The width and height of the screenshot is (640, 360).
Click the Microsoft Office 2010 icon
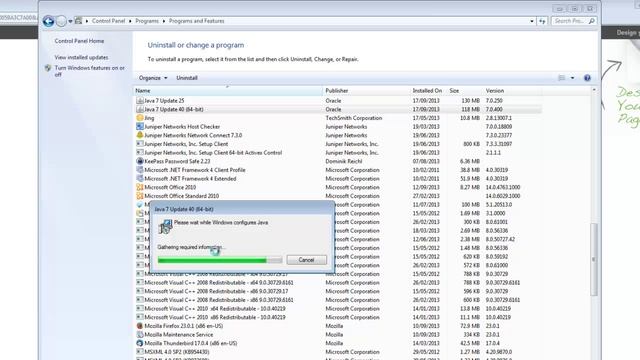click(x=140, y=187)
